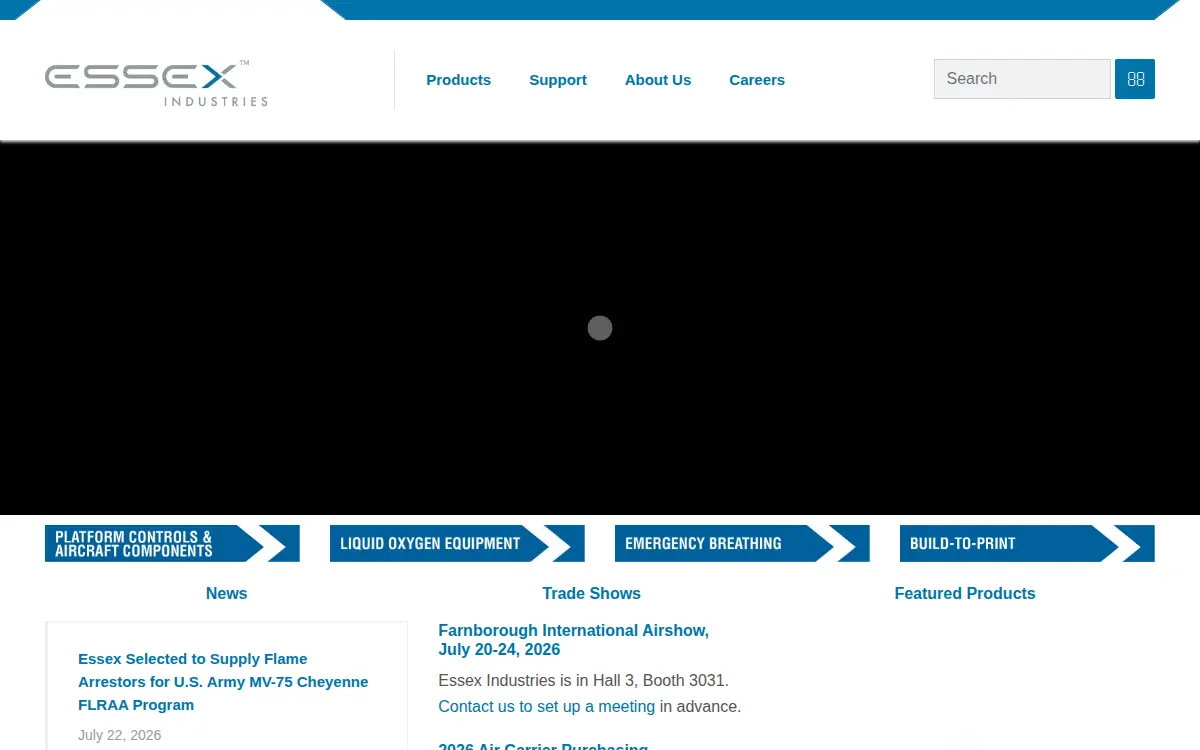Image resolution: width=1200 pixels, height=750 pixels.
Task: Open Platform Controls & Aircraft Components banner
Action: point(172,544)
